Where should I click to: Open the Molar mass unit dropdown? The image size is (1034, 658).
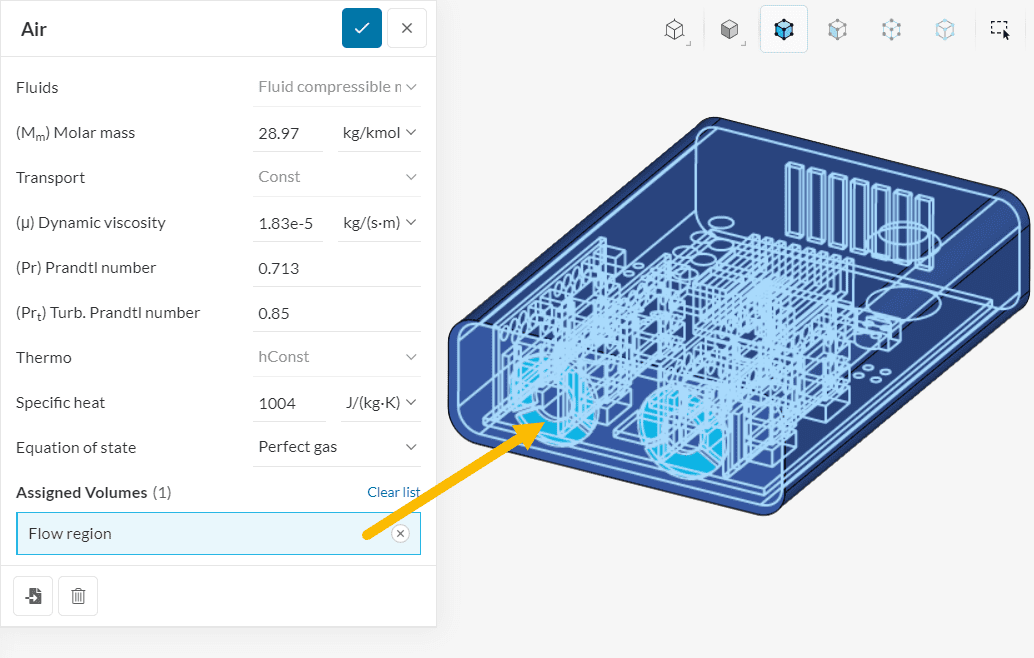coord(379,133)
